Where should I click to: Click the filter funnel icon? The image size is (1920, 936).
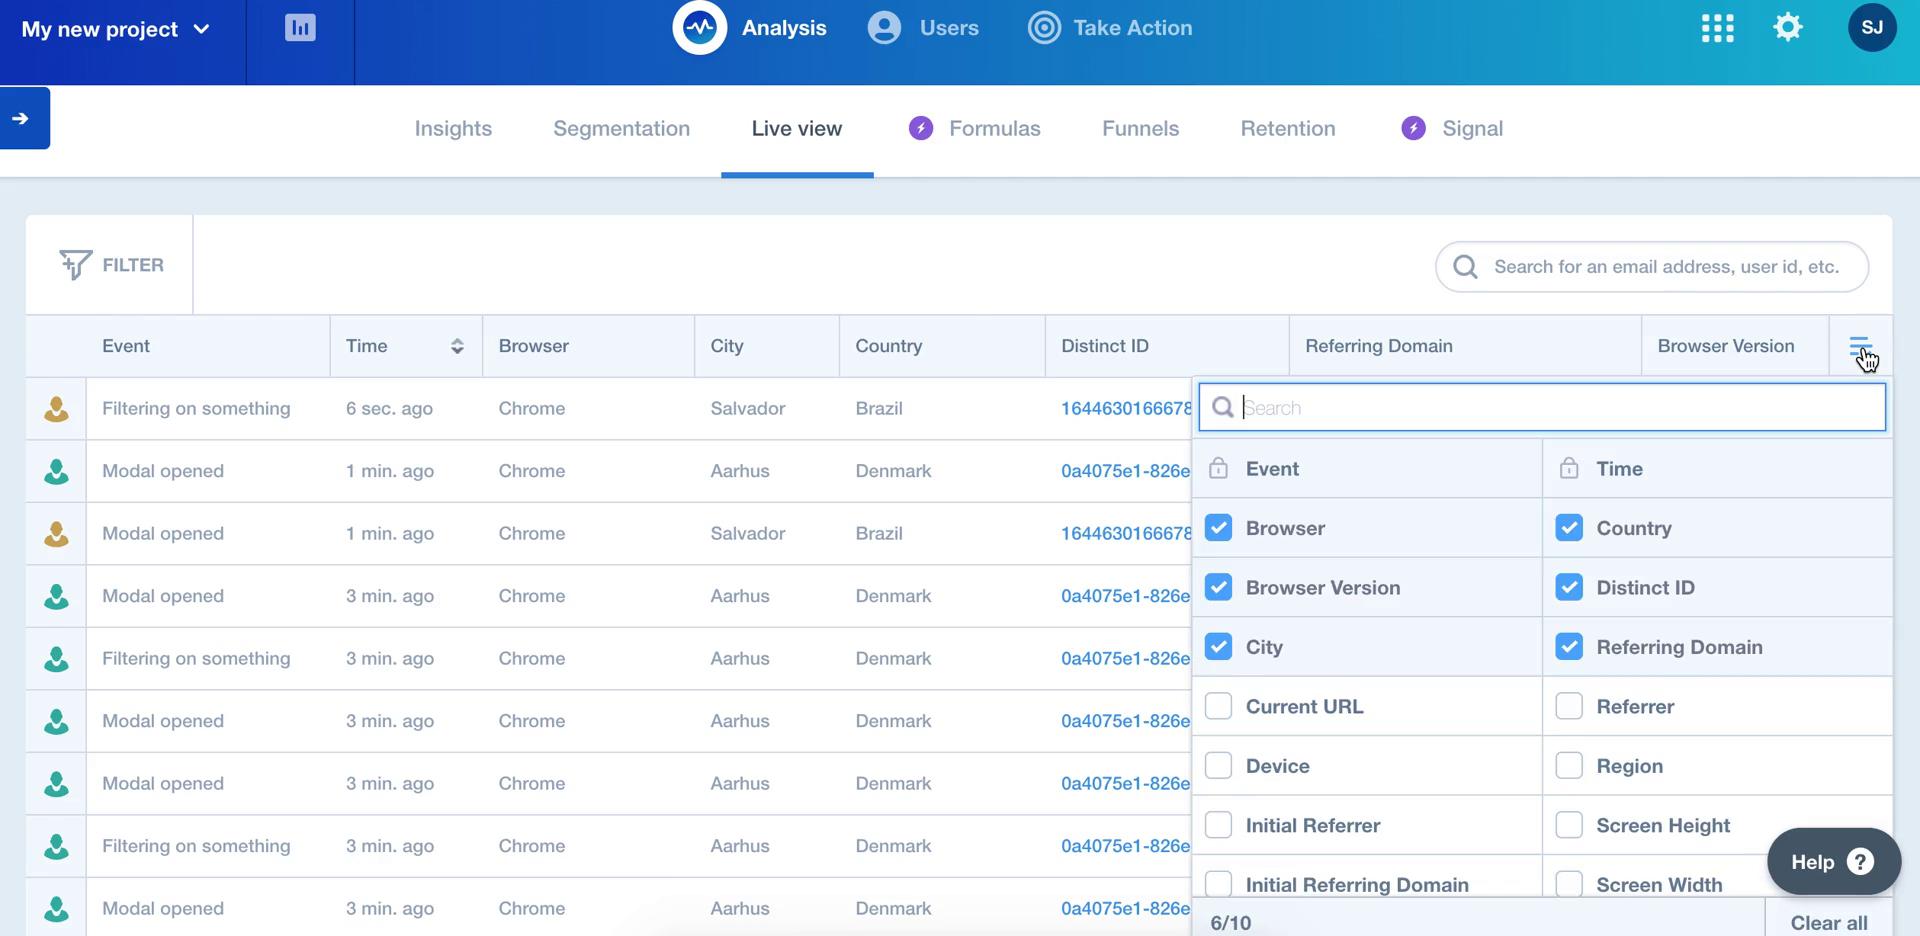[75, 264]
